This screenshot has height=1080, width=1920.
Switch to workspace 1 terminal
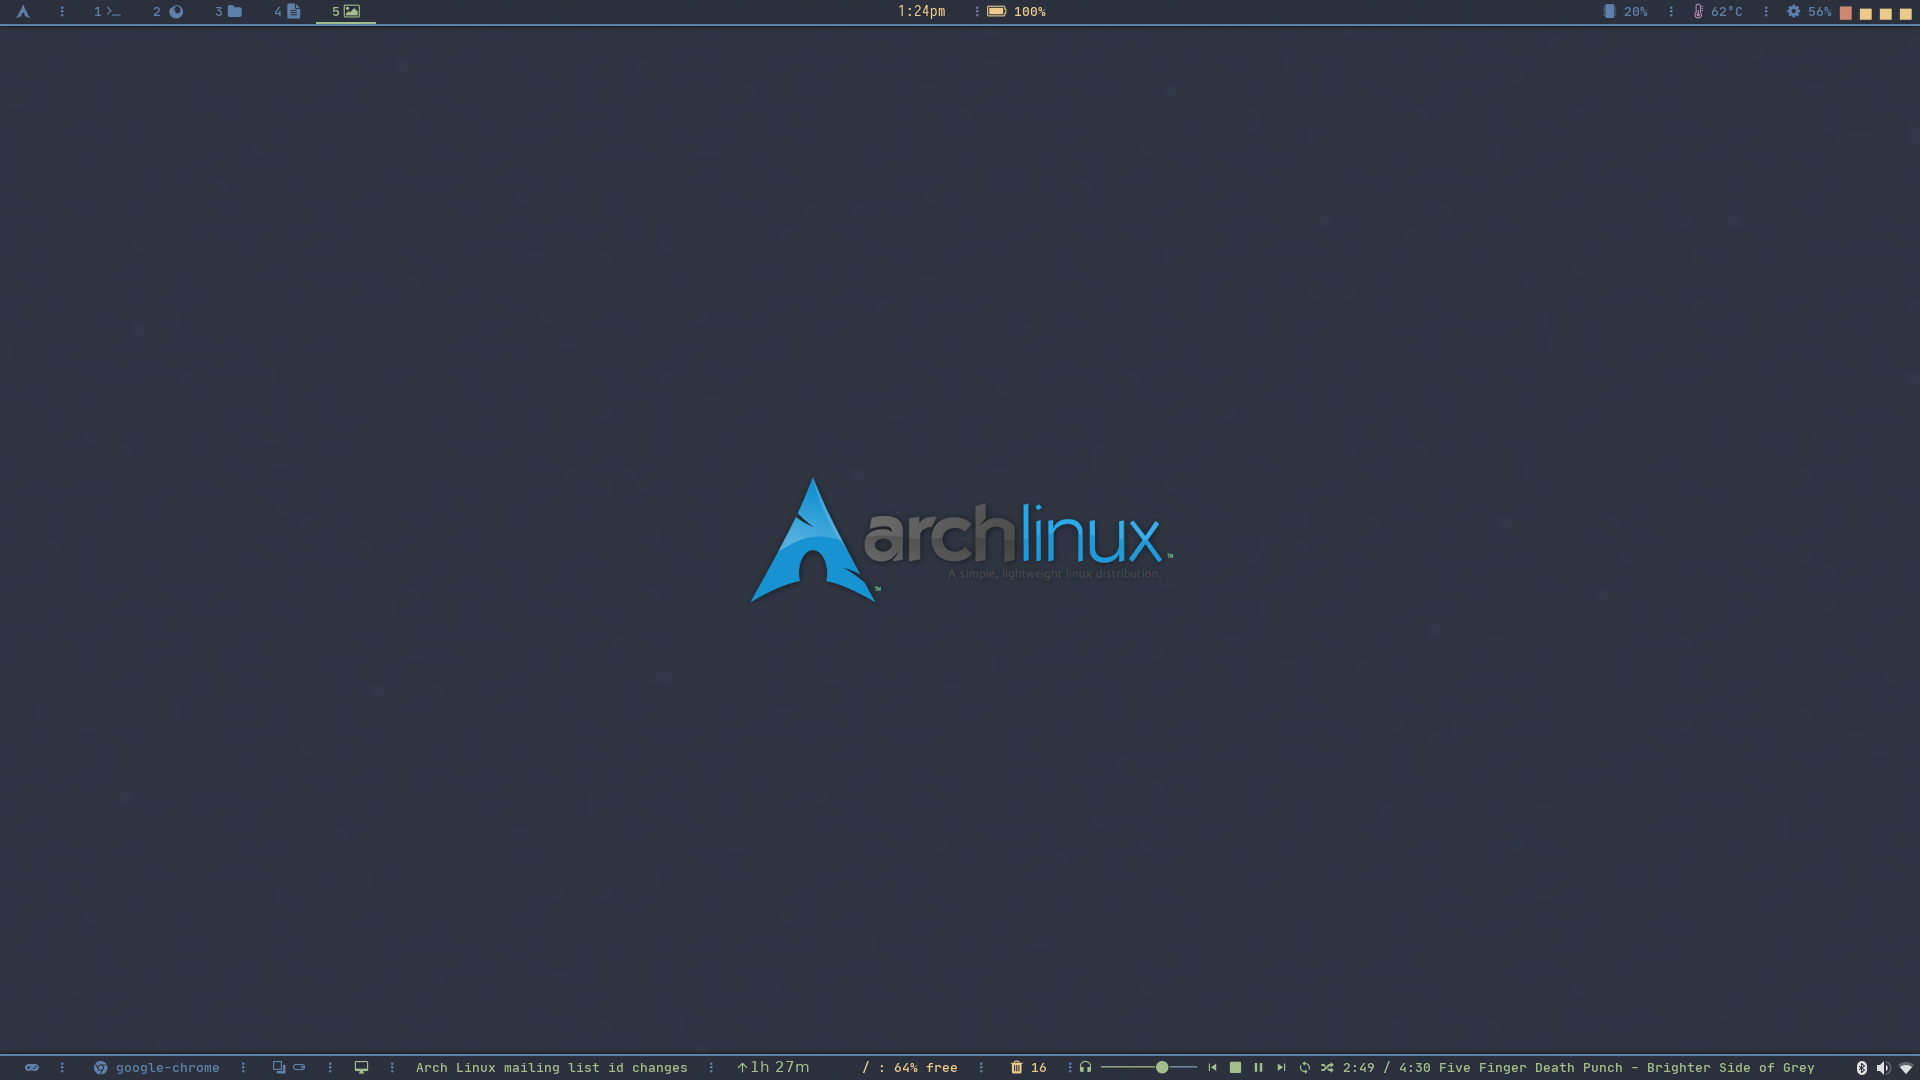click(x=105, y=12)
